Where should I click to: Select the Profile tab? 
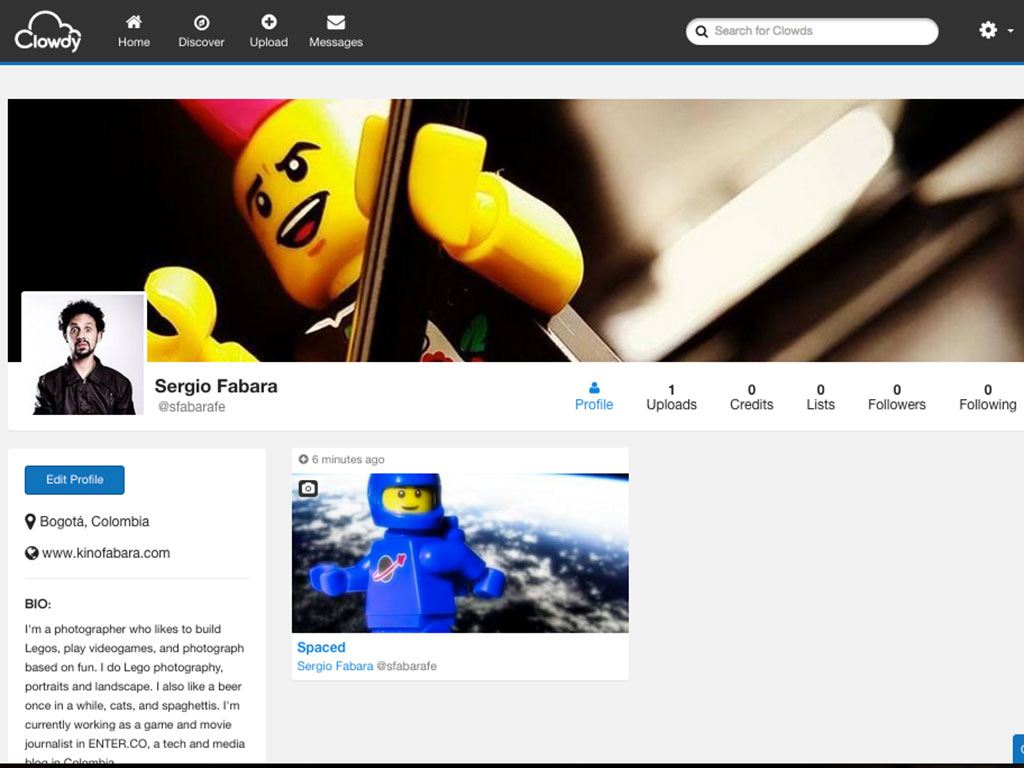(594, 396)
